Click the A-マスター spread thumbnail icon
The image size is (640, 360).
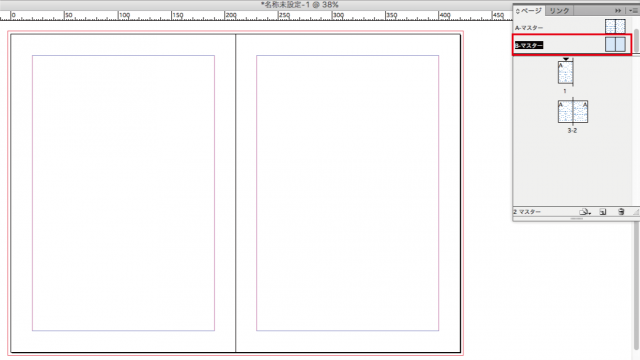615,27
